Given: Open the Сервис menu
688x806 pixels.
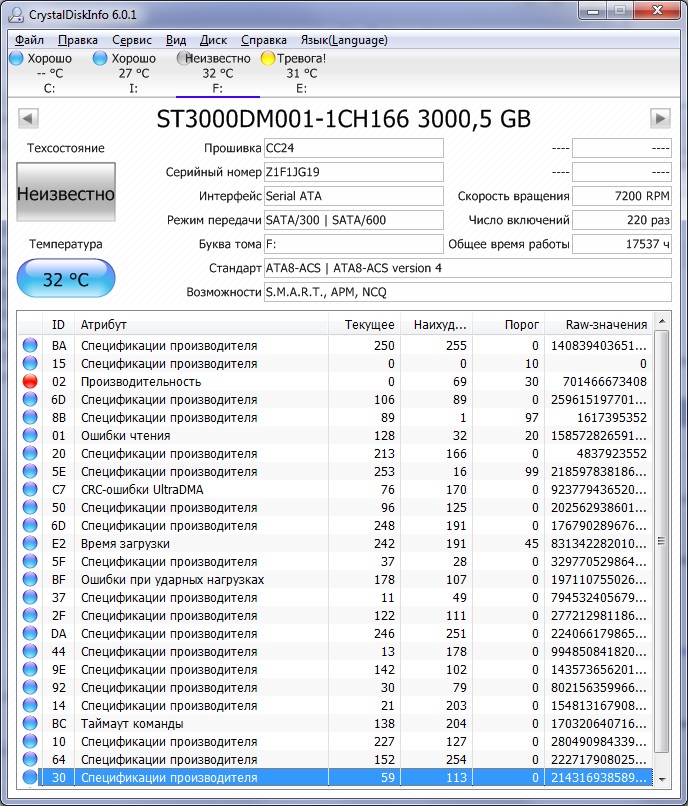Looking at the screenshot, I should (x=132, y=40).
